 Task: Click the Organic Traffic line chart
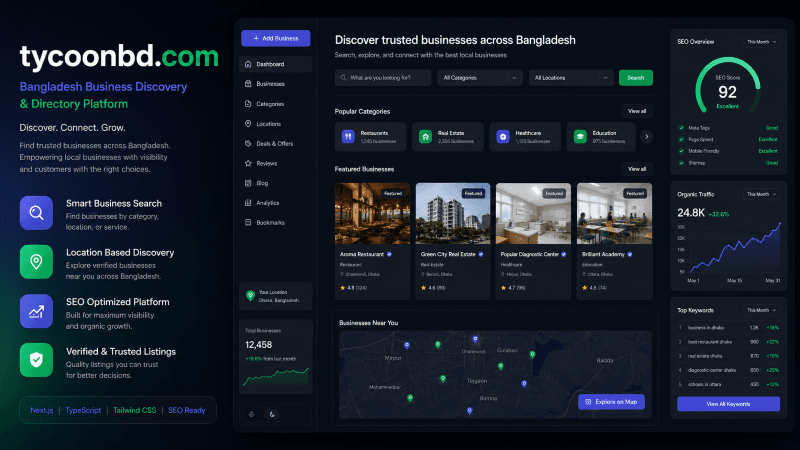tap(735, 248)
